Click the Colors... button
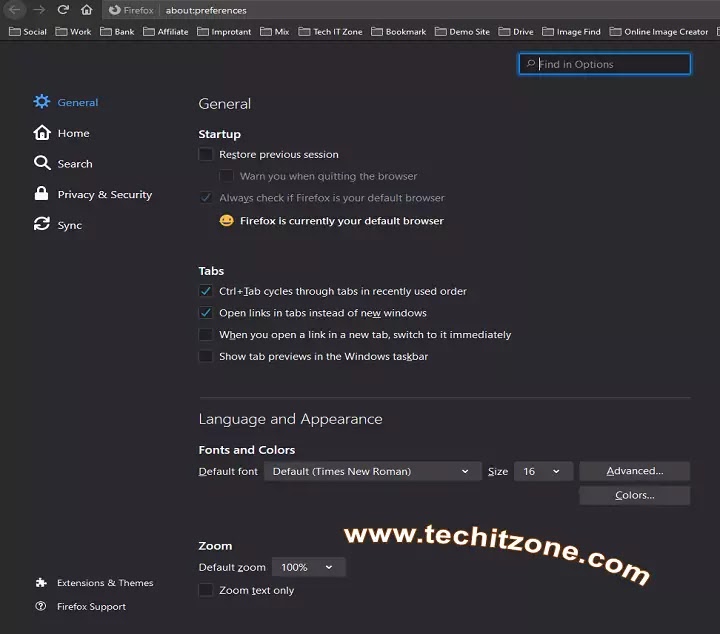The image size is (720, 634). (635, 495)
